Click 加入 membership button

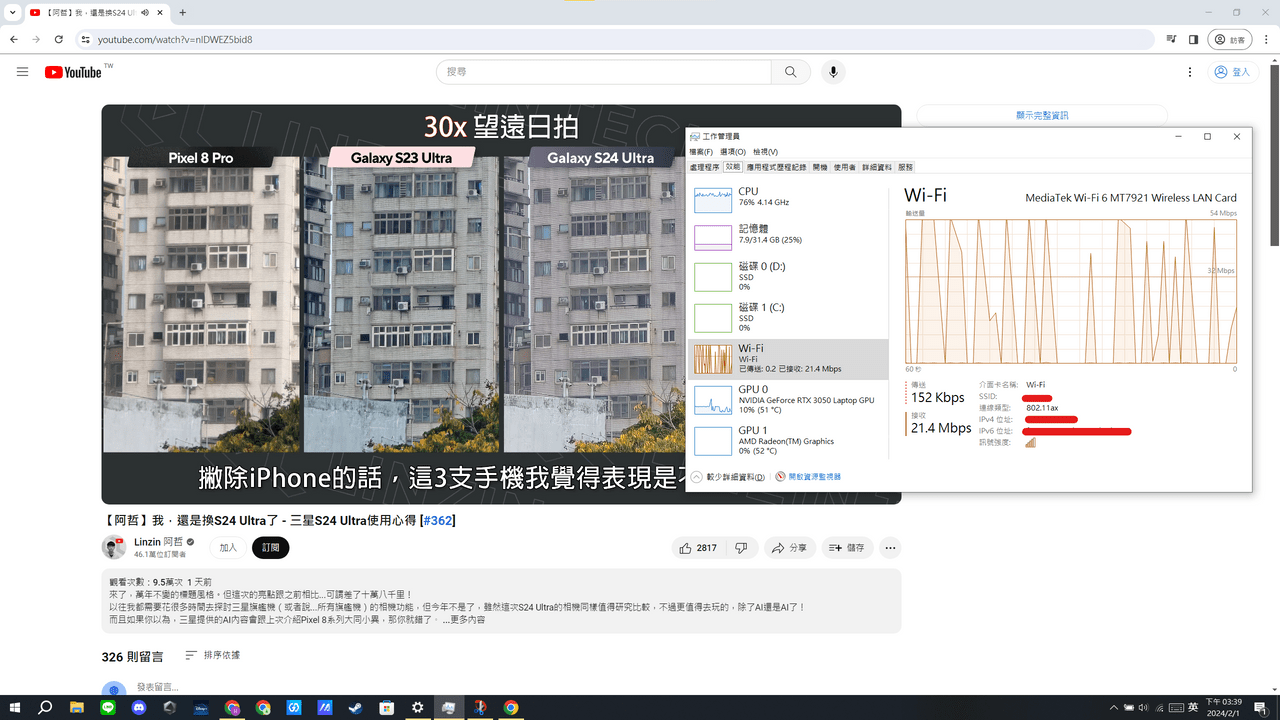(x=228, y=548)
